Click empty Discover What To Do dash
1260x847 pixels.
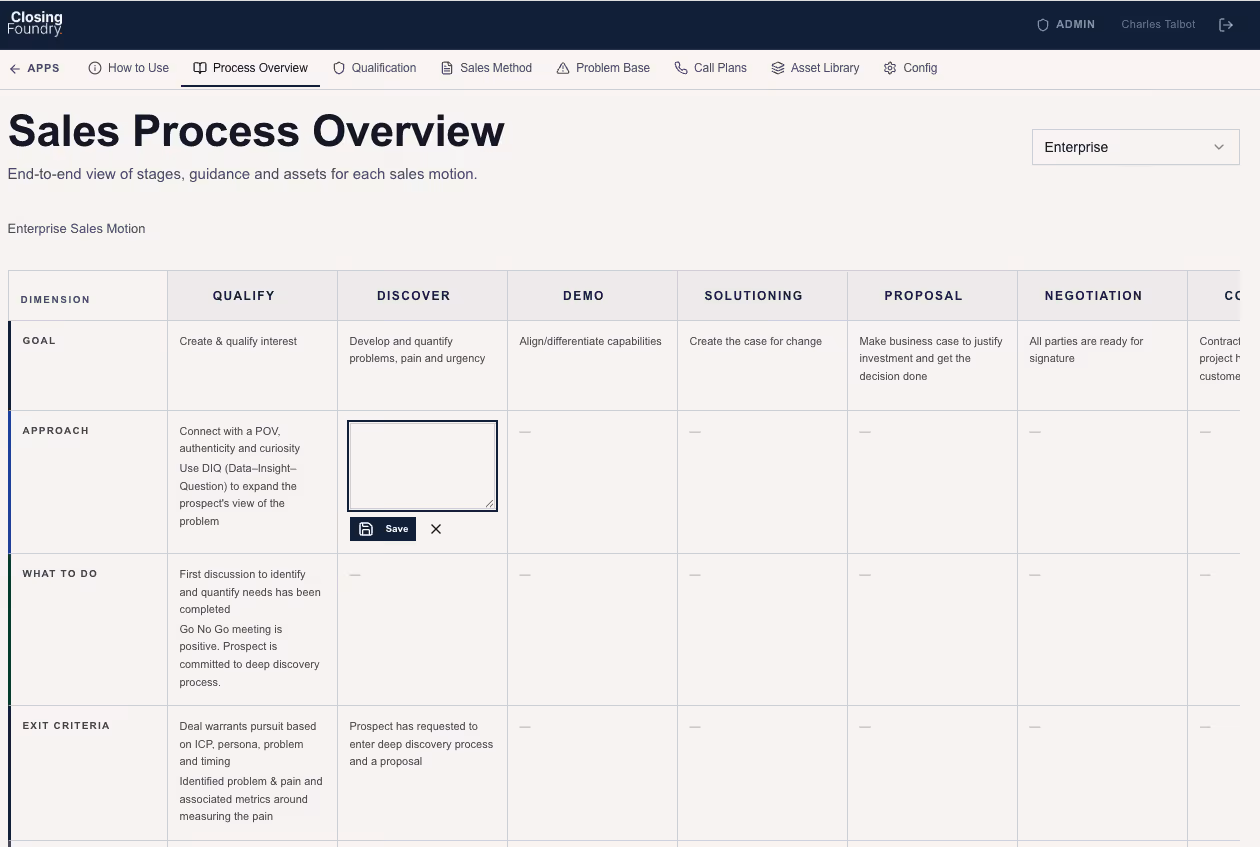(x=355, y=575)
